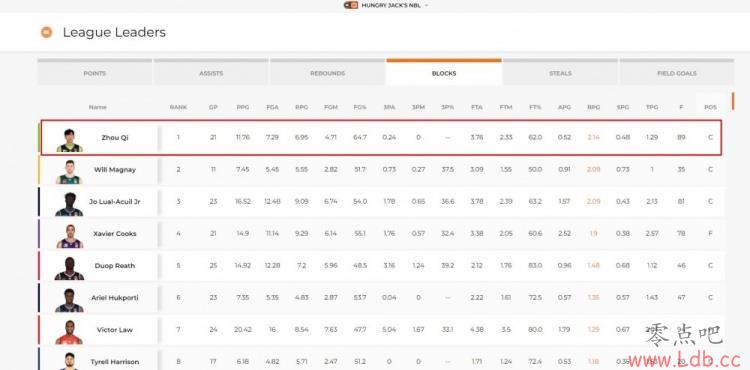Open Will Magnay's player photo

[x=69, y=172]
